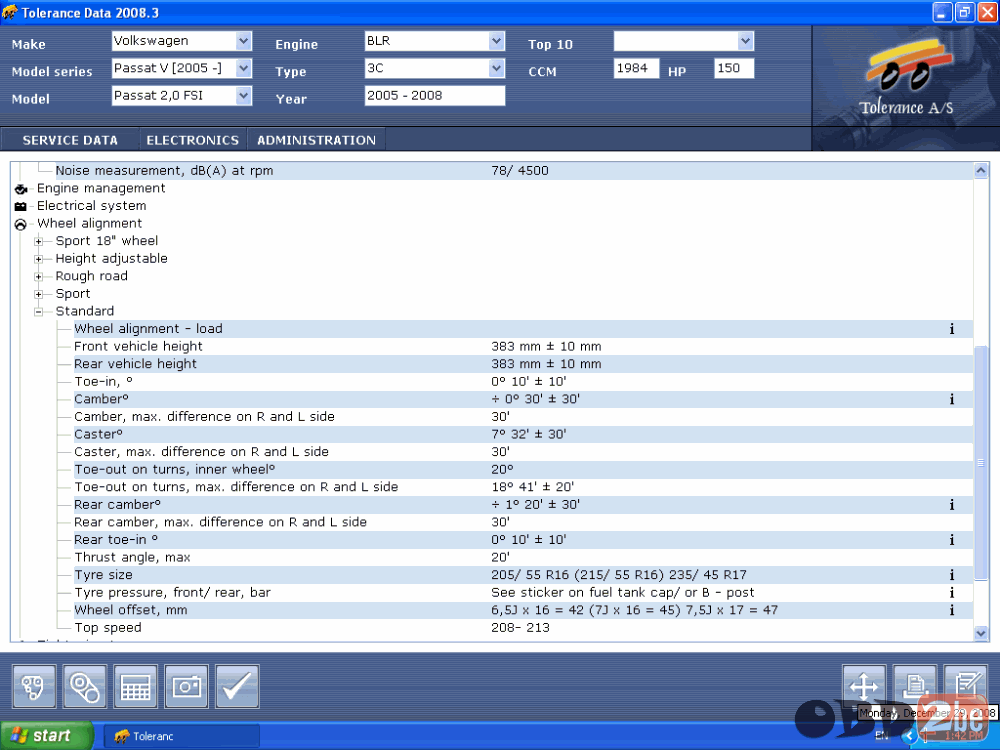Click the noise value 78/ 4500
This screenshot has width=1000, height=750.
[x=520, y=171]
